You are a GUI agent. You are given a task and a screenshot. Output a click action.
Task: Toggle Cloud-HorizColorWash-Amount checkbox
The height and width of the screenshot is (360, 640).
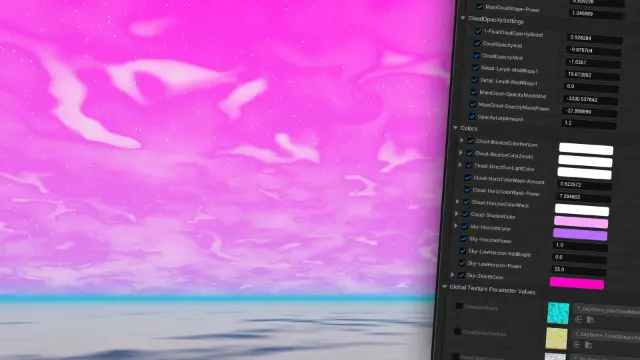click(x=468, y=178)
